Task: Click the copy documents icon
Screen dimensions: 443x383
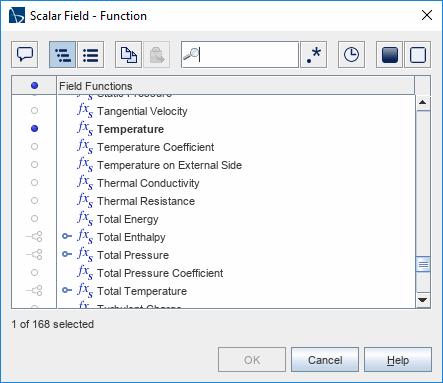Action: (x=129, y=55)
